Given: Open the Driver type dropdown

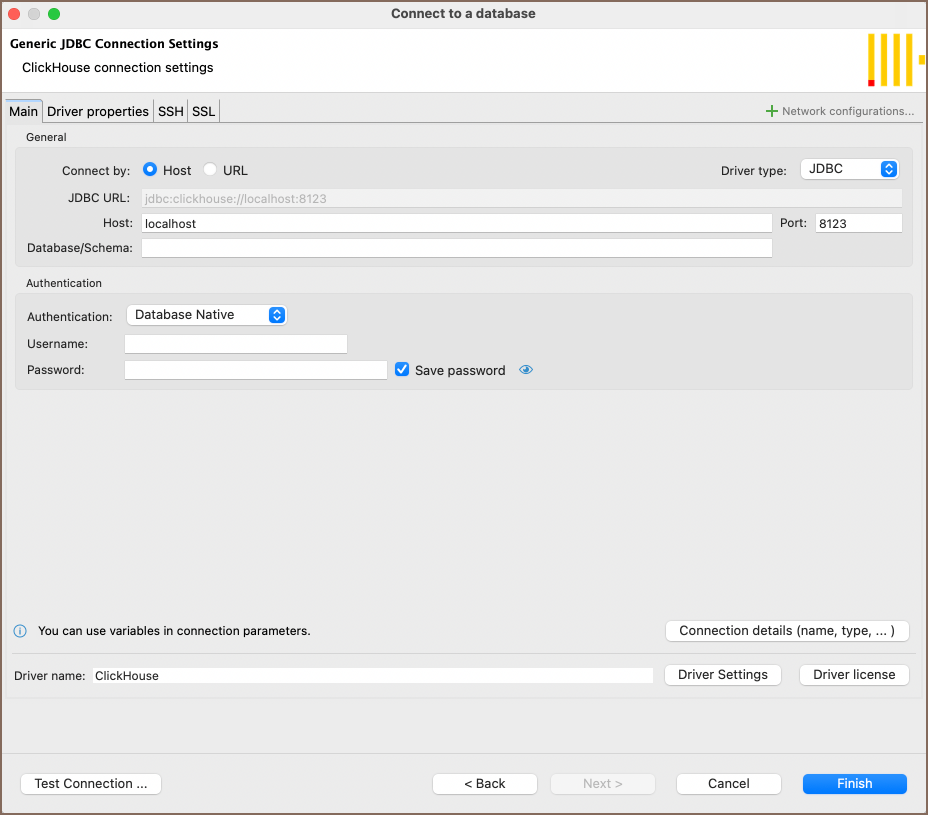Looking at the screenshot, I should tap(849, 169).
